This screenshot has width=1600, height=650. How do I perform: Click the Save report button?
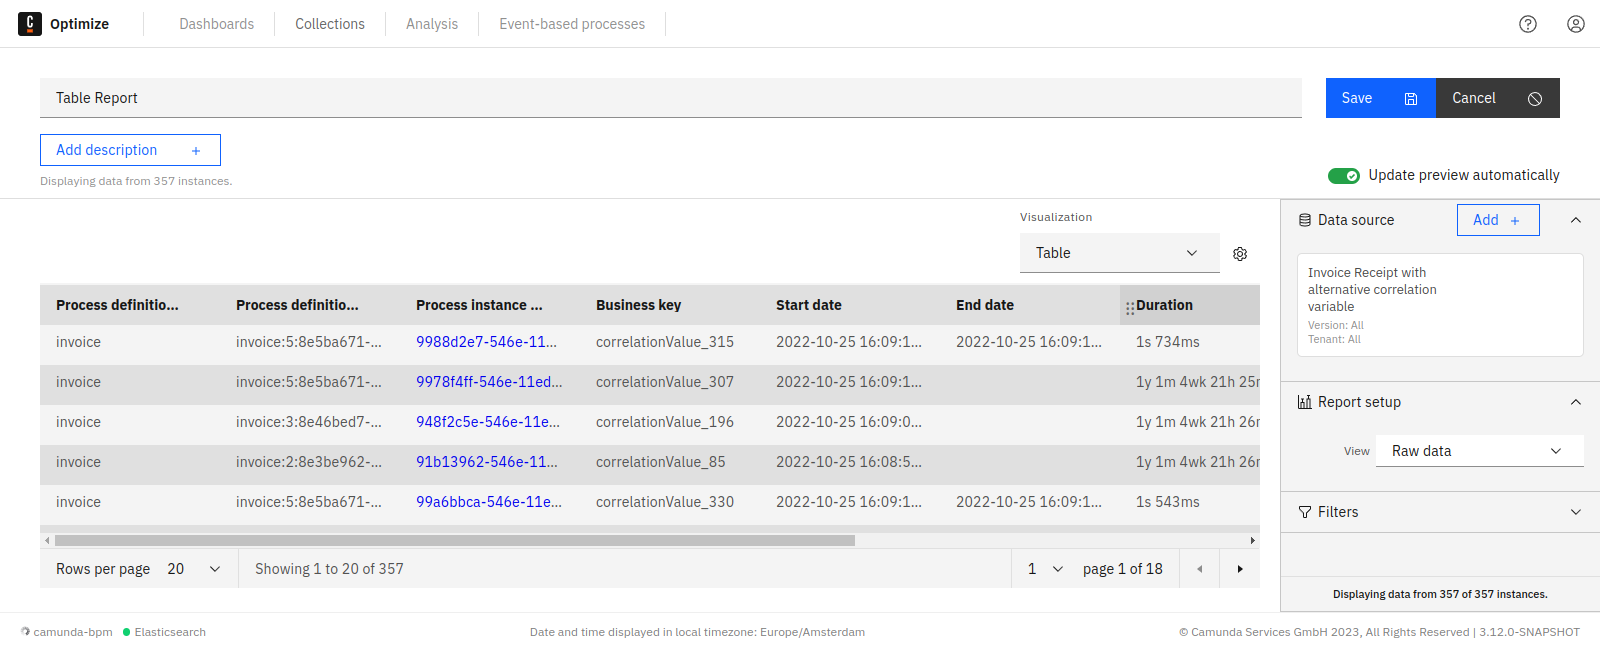click(1379, 98)
